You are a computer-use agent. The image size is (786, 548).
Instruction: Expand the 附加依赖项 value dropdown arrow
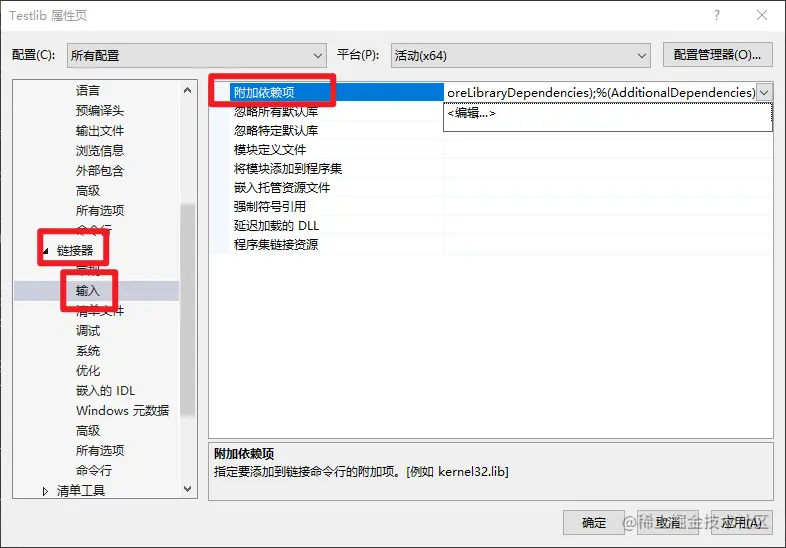(x=764, y=93)
